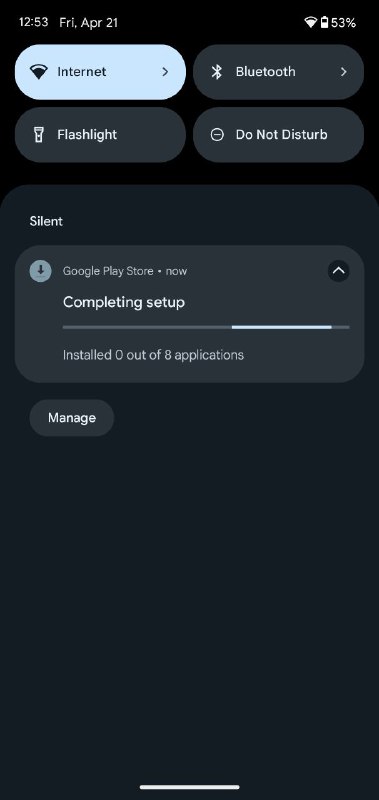Tap the setup installation progress bar
The width and height of the screenshot is (379, 800).
206,327
